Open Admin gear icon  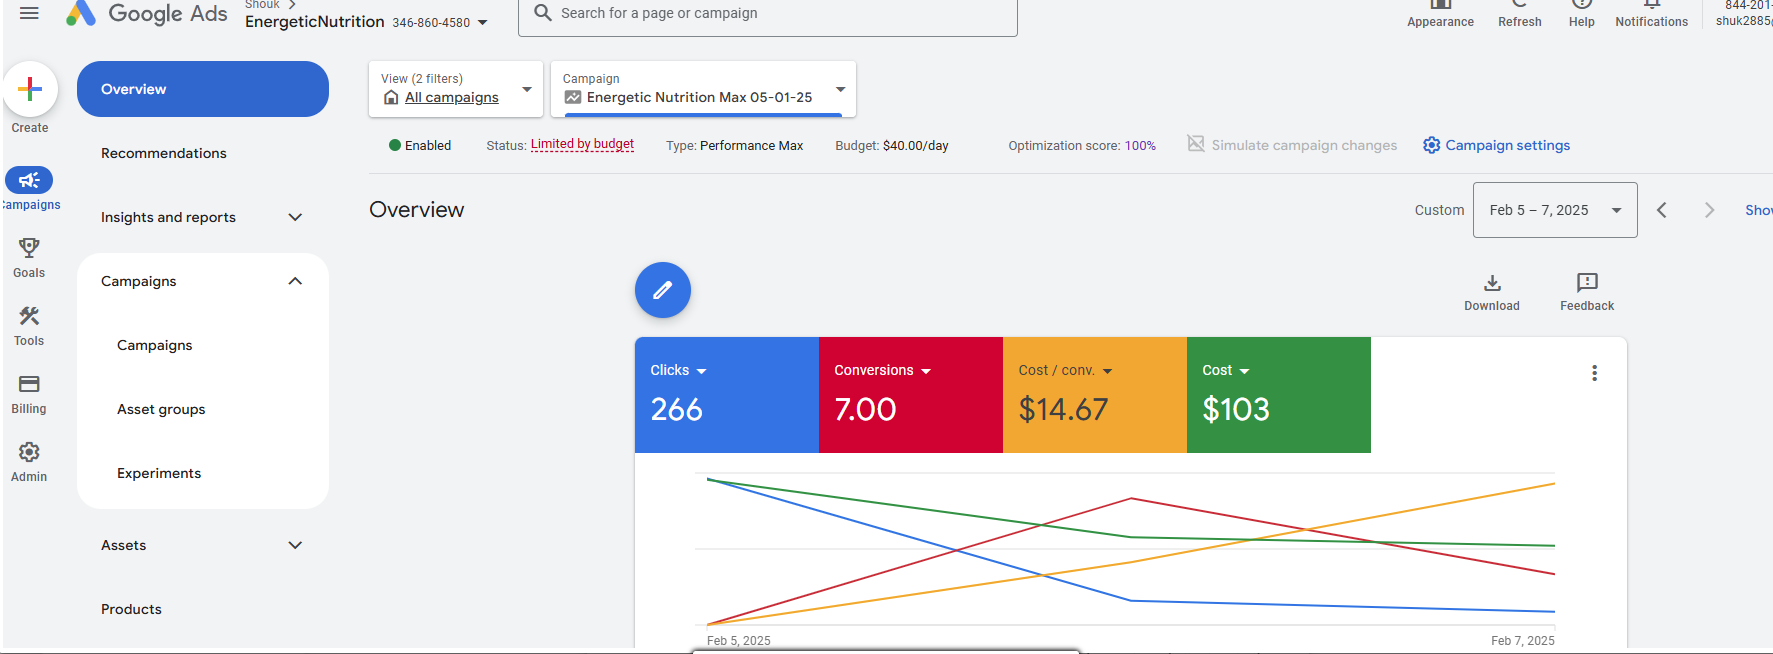29,452
